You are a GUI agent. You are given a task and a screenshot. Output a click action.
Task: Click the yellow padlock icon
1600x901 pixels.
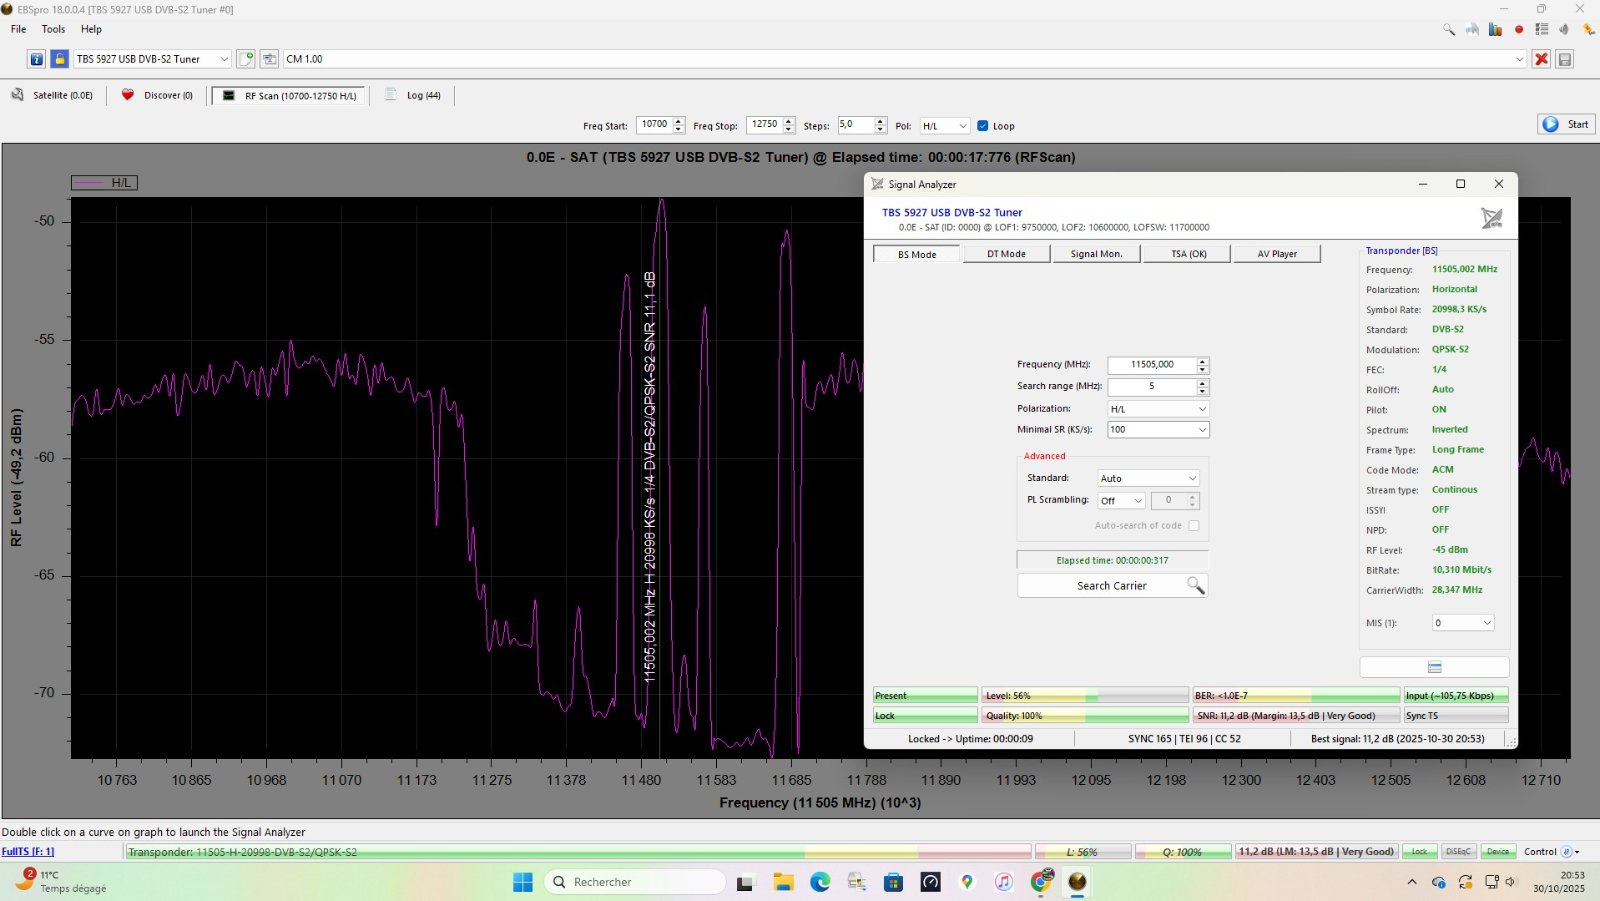(x=60, y=59)
